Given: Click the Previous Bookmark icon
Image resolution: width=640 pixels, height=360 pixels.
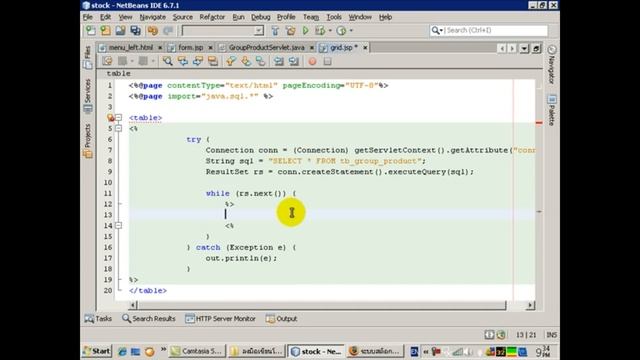Looking at the screenshot, I should pyautogui.click(x=231, y=61).
